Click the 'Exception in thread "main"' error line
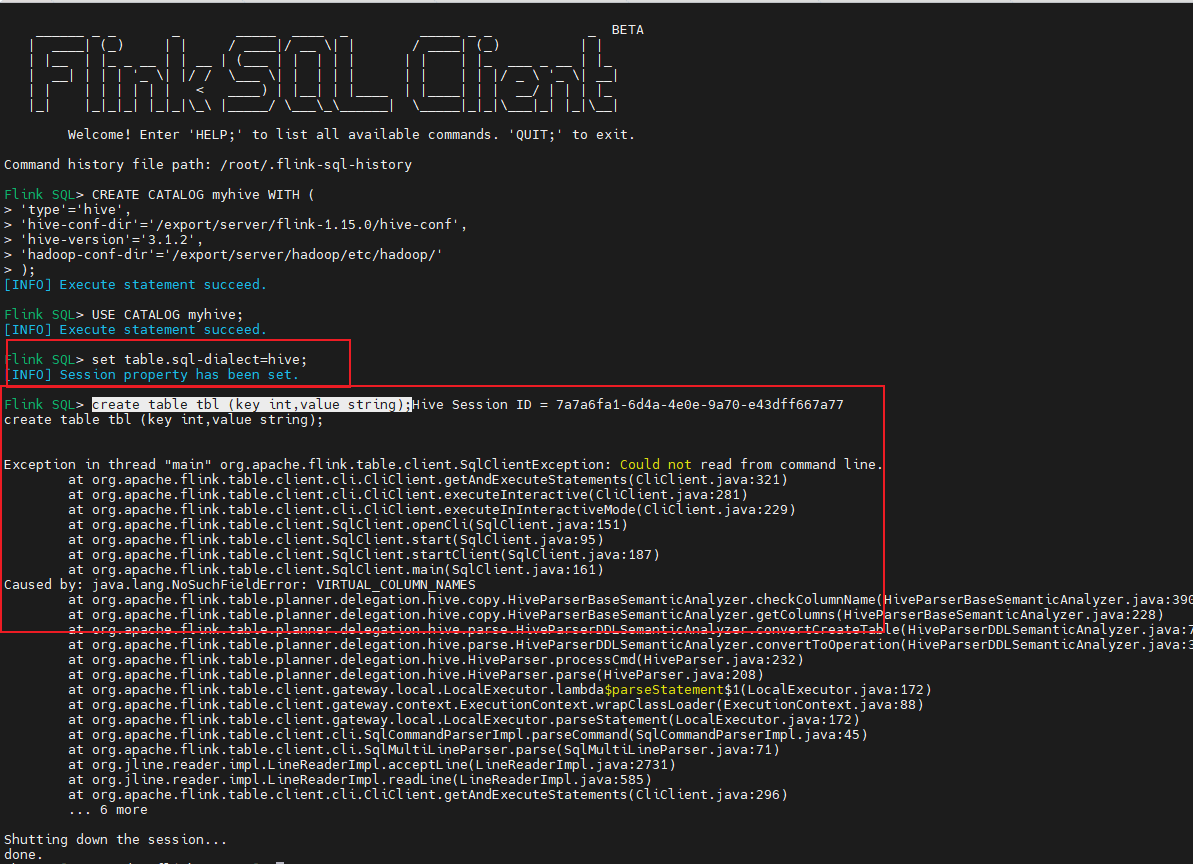Viewport: 1193px width, 864px height. (443, 465)
